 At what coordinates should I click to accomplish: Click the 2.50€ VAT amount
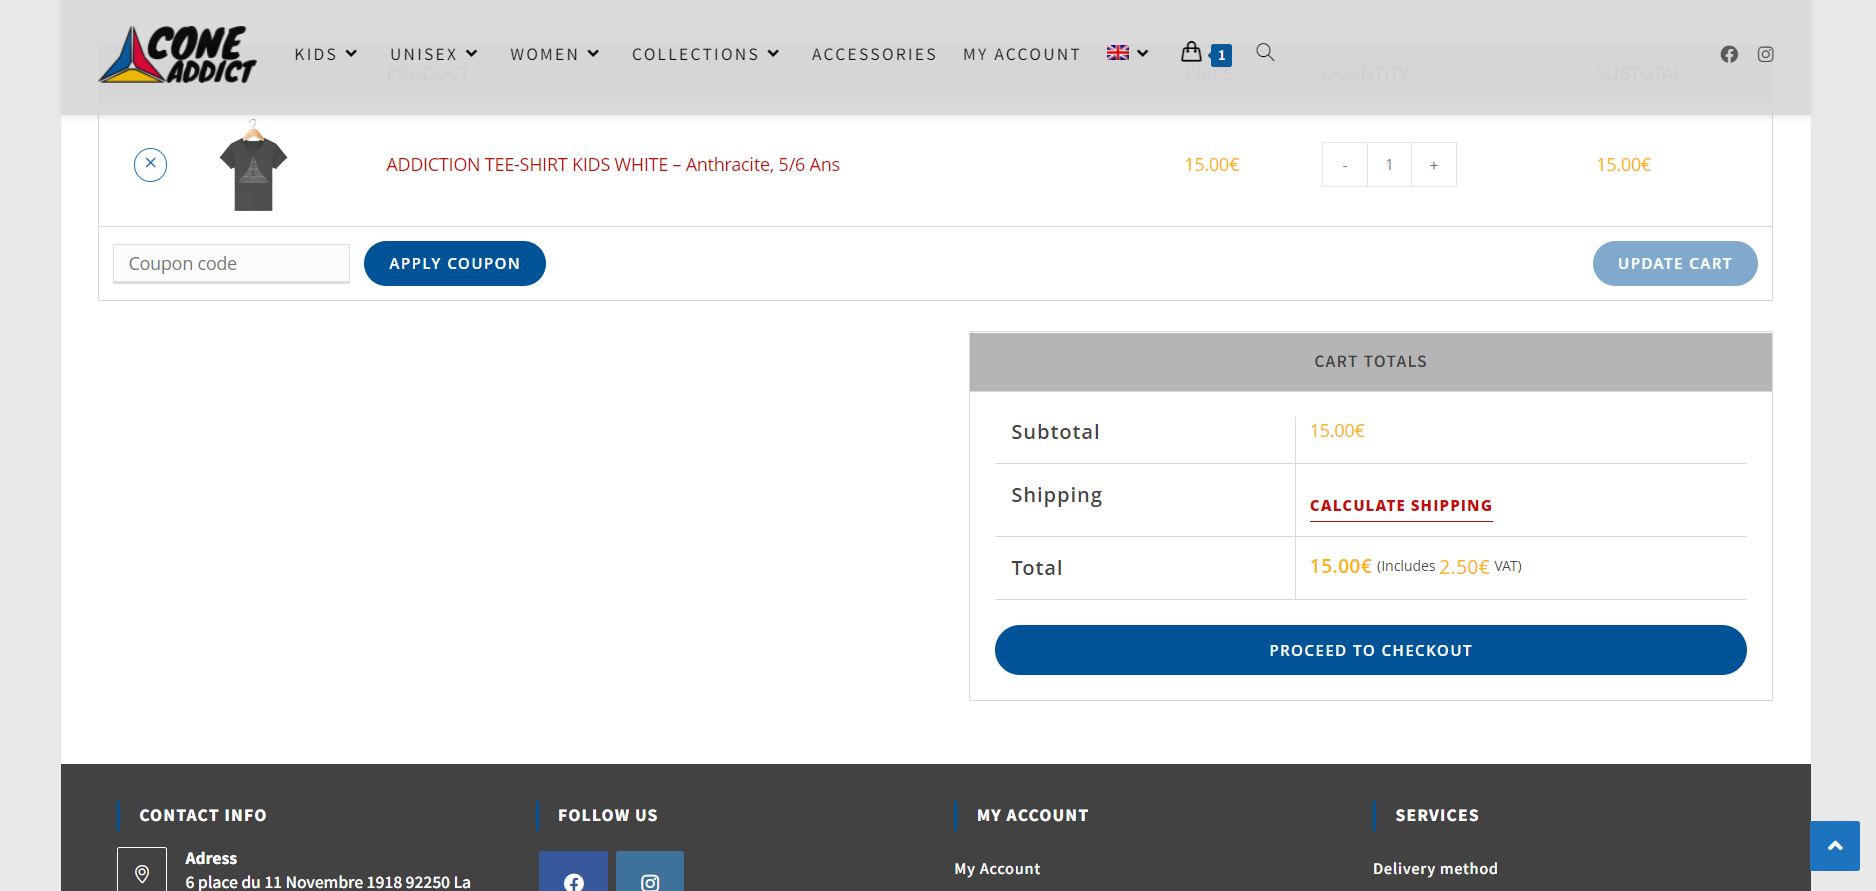[1464, 567]
